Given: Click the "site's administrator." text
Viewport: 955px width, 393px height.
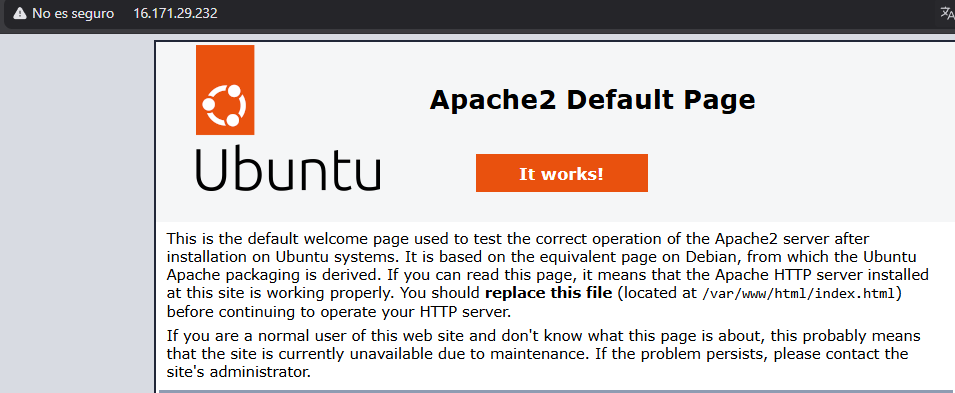Looking at the screenshot, I should (x=239, y=372).
